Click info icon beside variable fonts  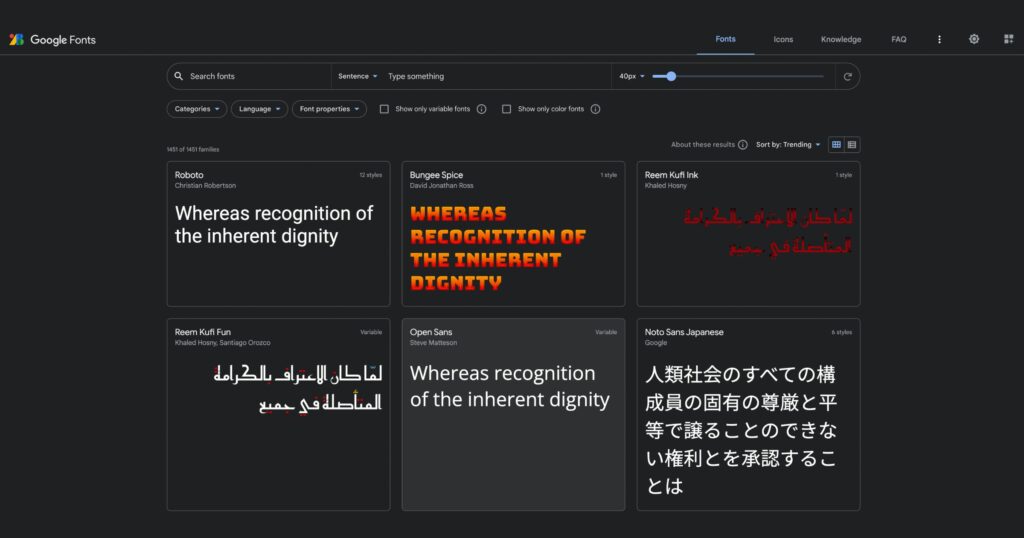(x=481, y=109)
